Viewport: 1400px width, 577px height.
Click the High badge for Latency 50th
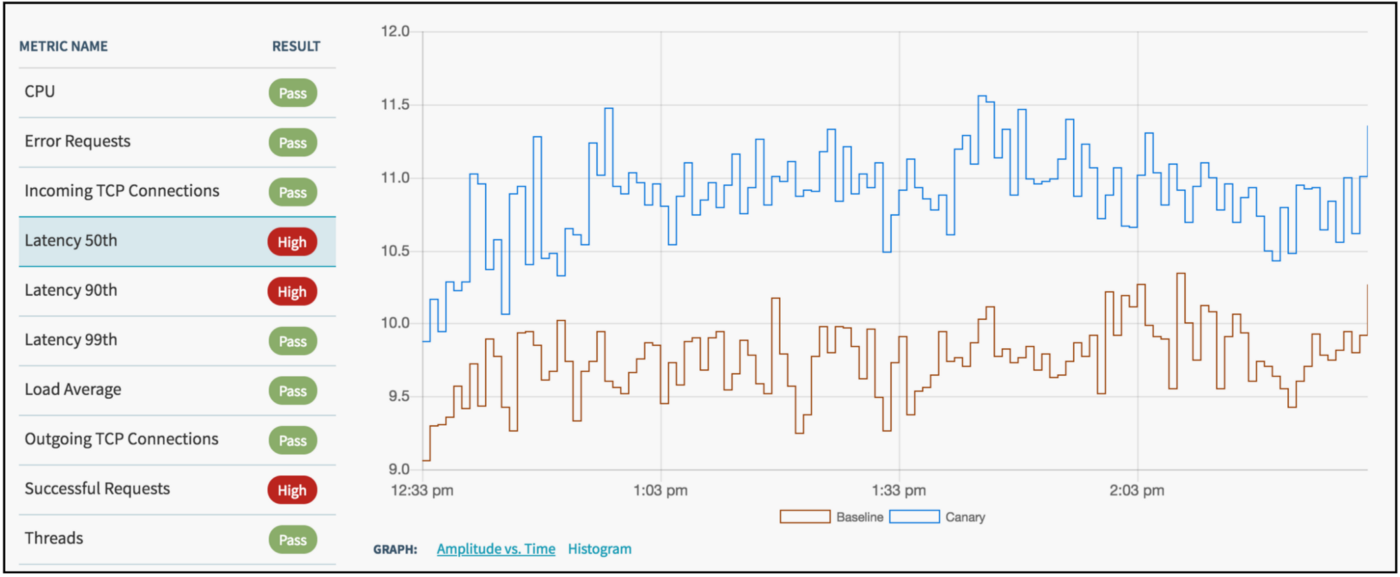pos(292,242)
